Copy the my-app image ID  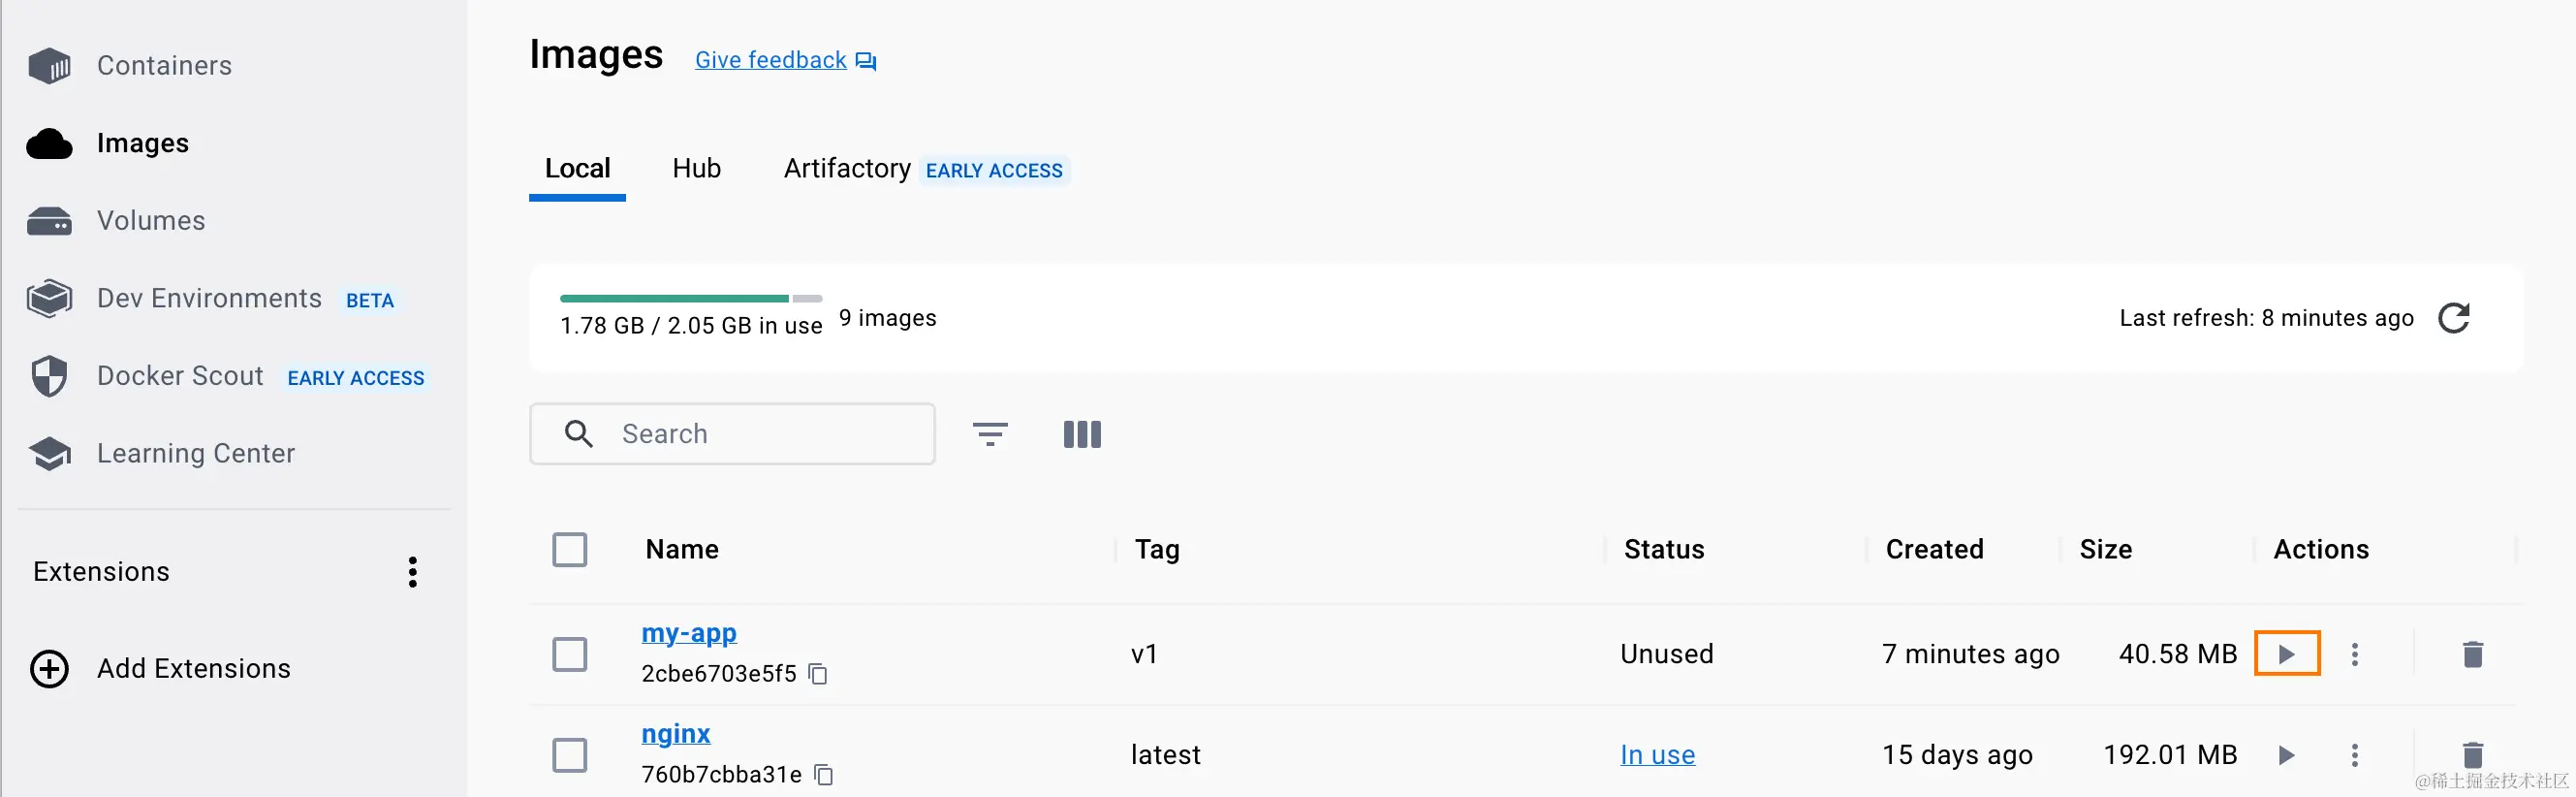tap(818, 674)
